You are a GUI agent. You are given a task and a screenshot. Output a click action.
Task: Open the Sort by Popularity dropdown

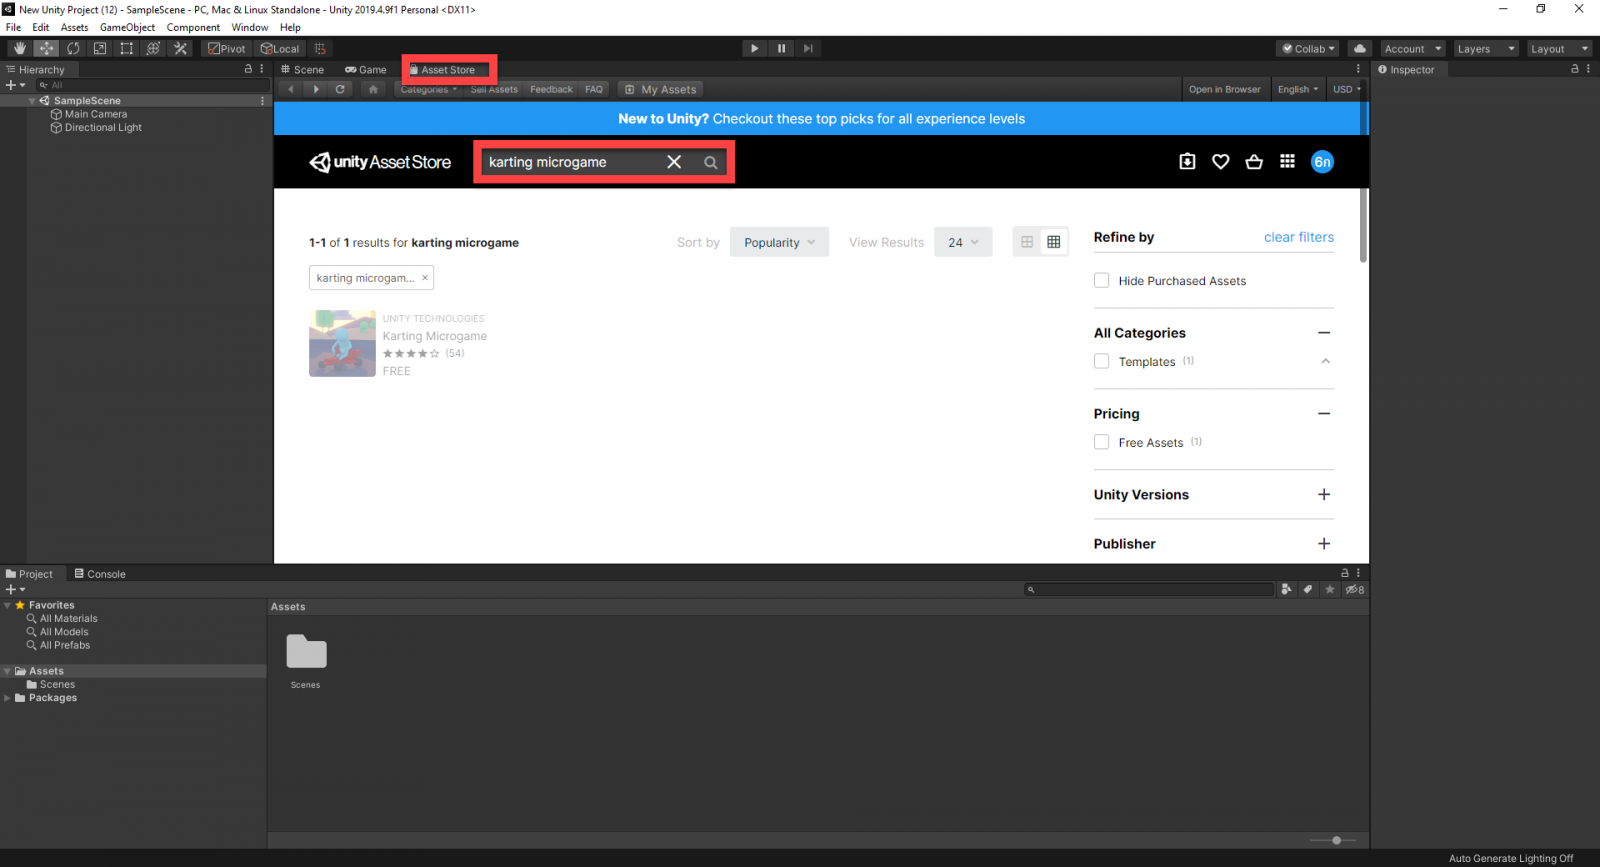pyautogui.click(x=779, y=242)
